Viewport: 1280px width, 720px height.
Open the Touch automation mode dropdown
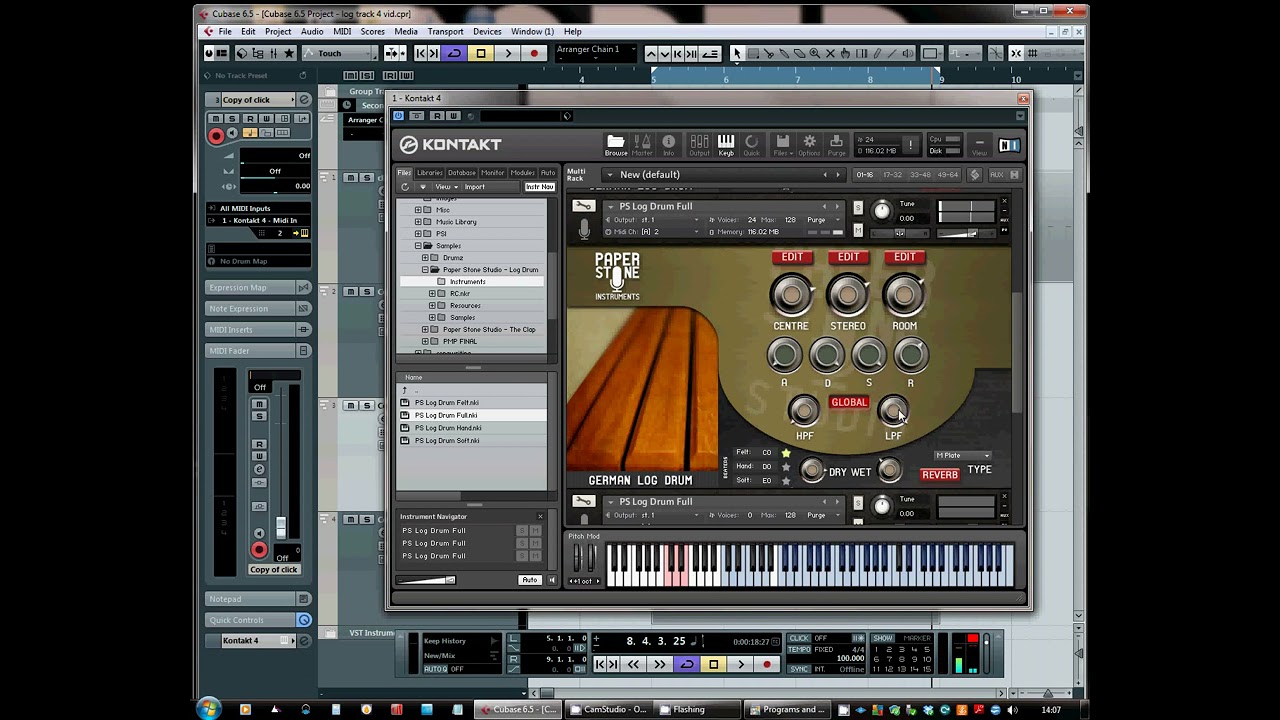point(341,53)
